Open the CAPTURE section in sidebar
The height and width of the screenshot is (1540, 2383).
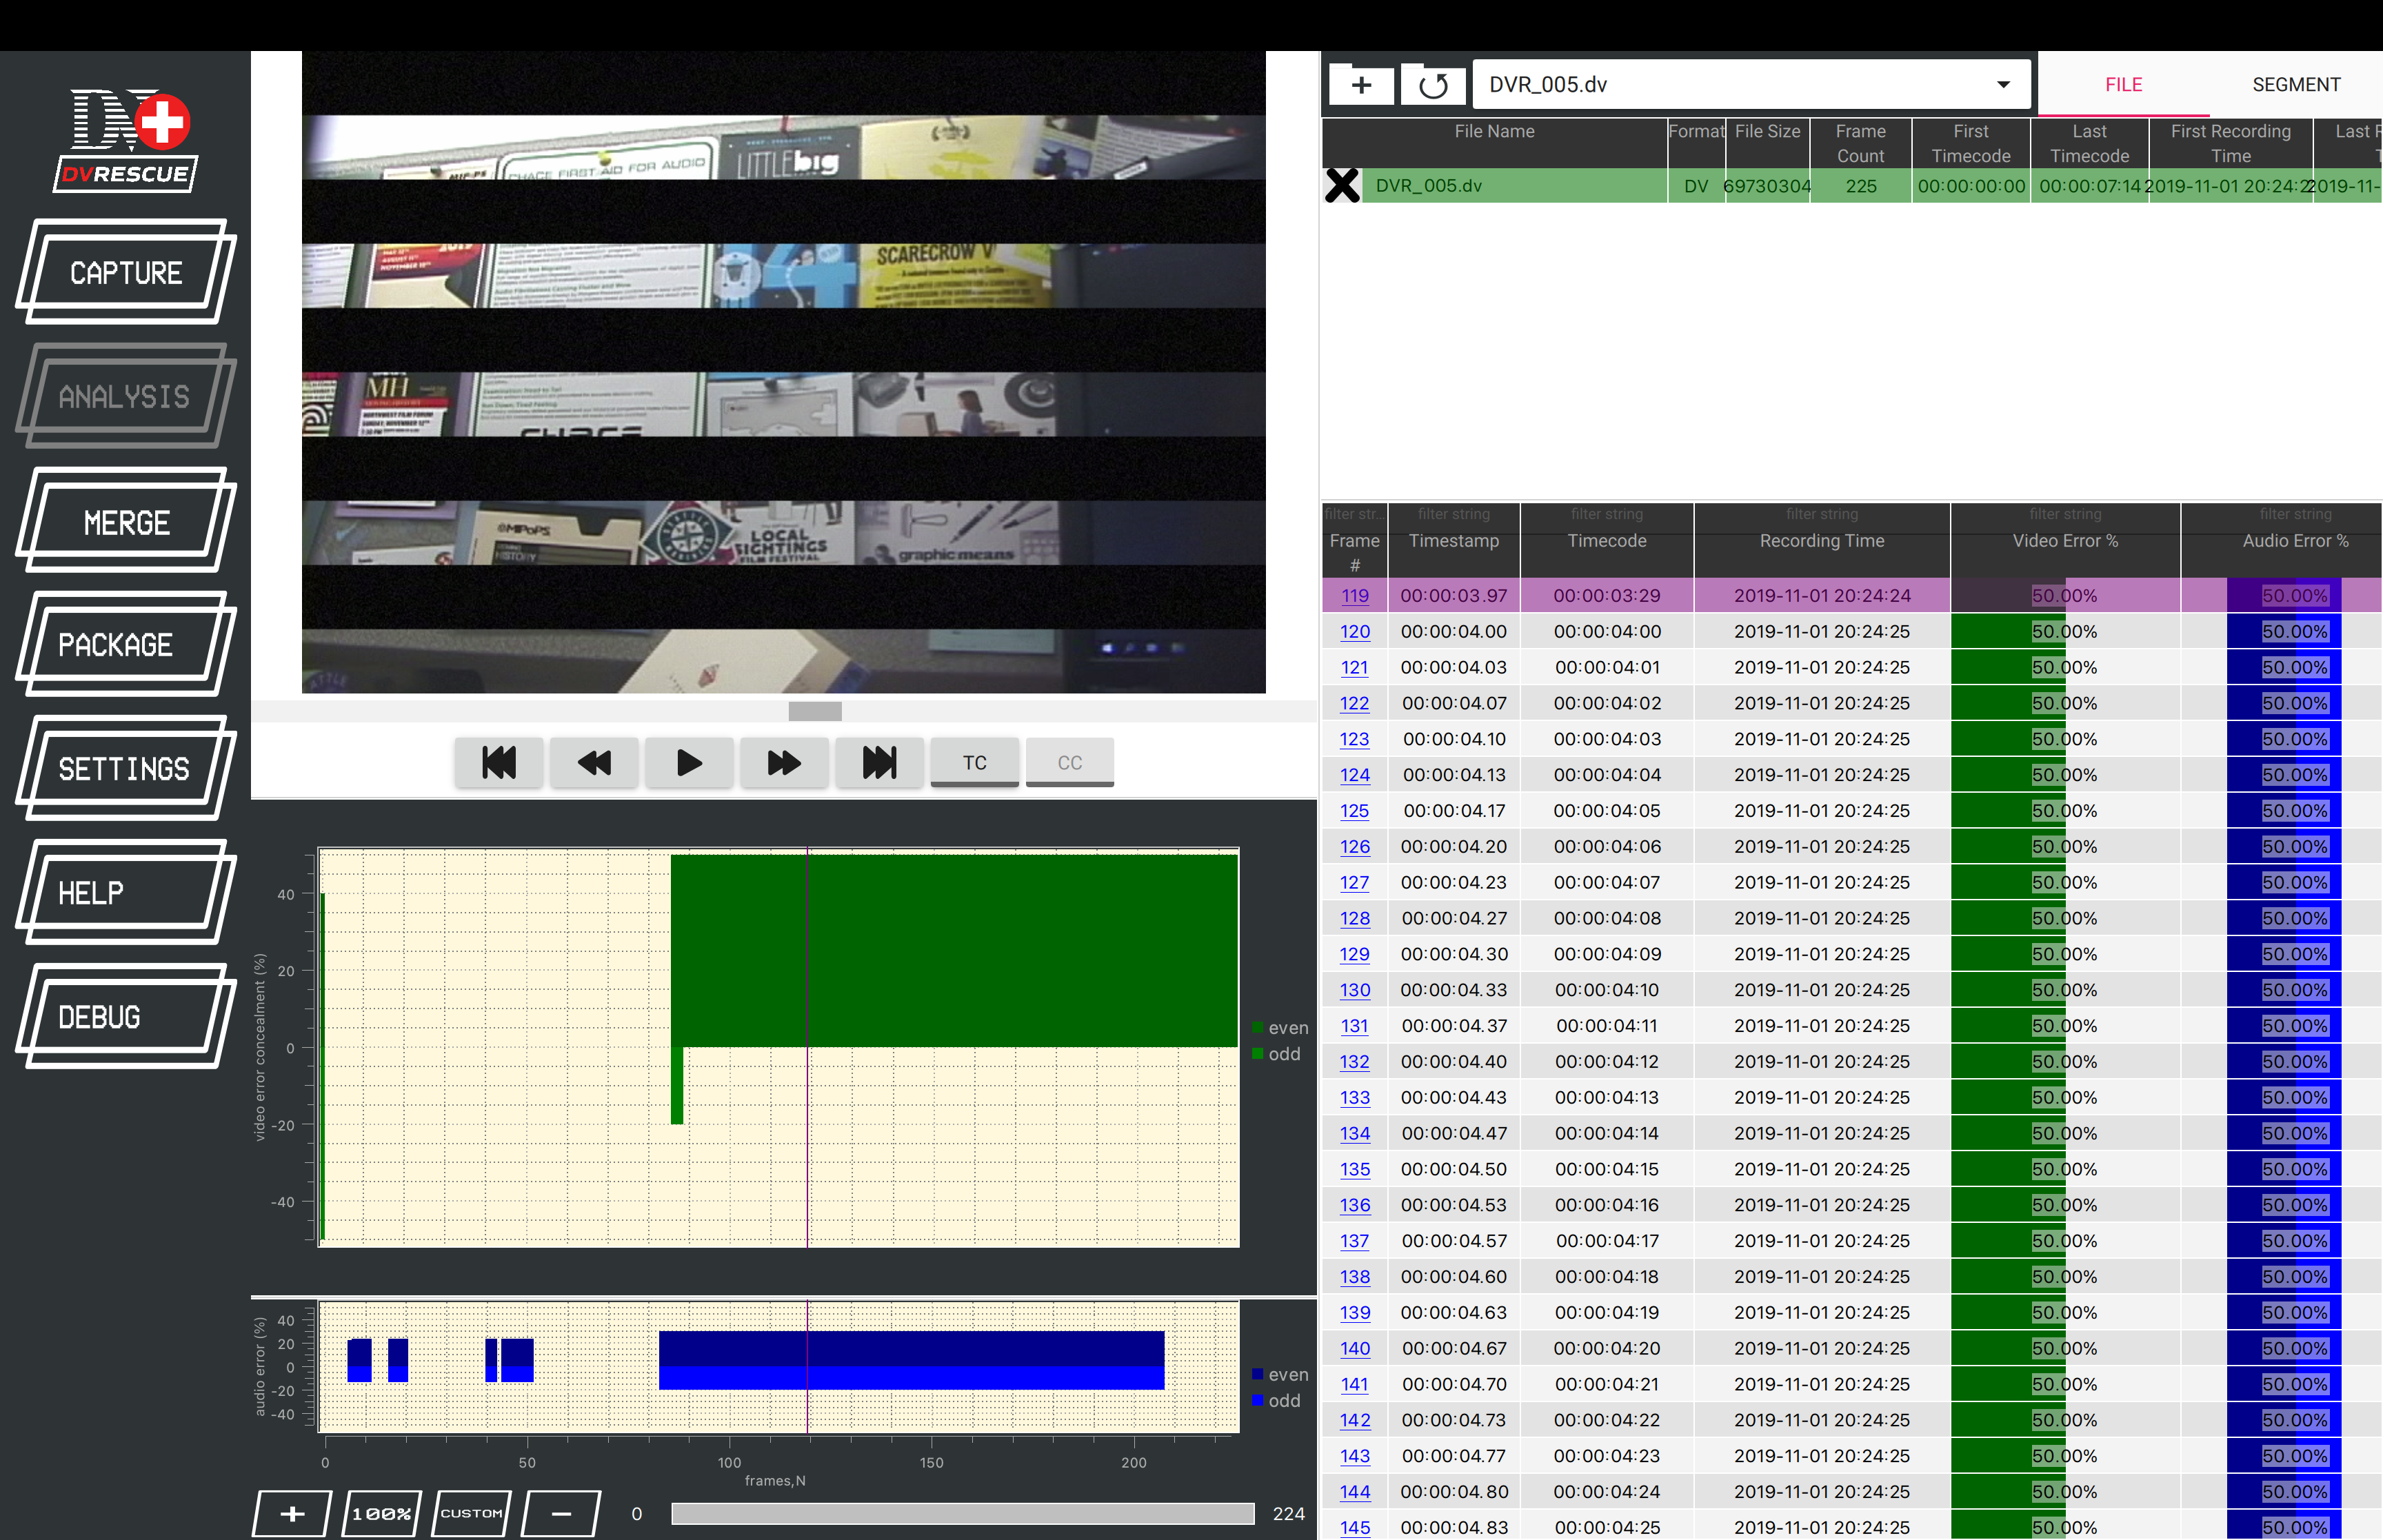(x=126, y=272)
